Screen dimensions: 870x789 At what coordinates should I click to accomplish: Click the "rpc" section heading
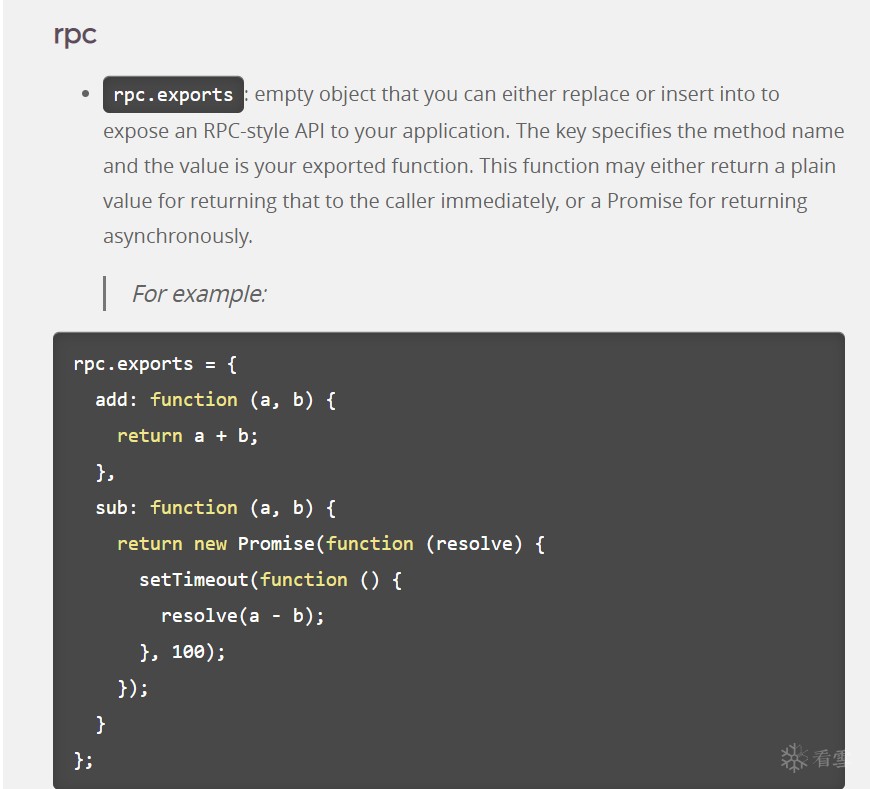pos(75,34)
